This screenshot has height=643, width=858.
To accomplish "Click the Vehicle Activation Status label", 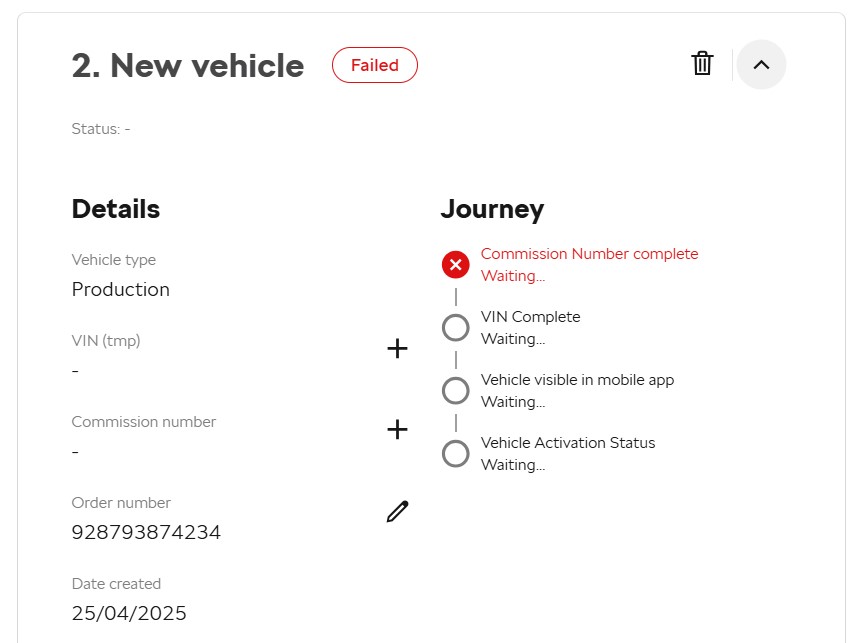I will (x=568, y=443).
